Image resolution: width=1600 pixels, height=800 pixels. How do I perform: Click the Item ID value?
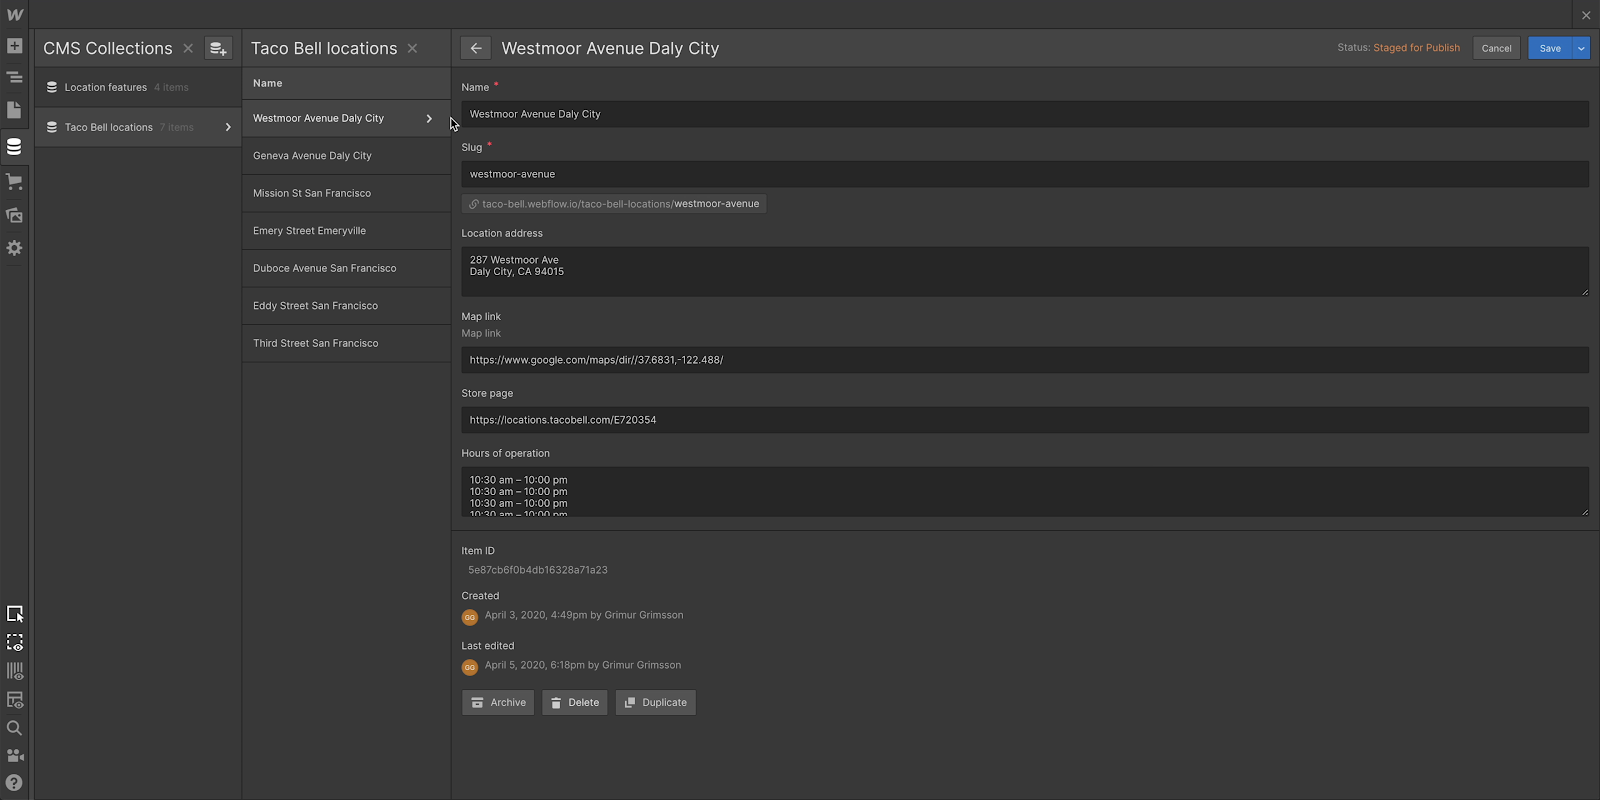click(538, 570)
